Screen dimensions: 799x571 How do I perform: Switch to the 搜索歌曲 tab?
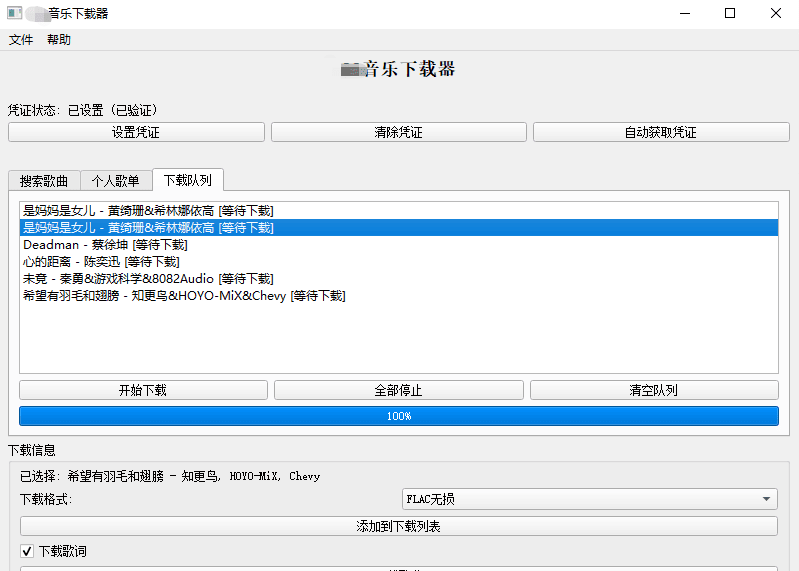click(x=44, y=181)
